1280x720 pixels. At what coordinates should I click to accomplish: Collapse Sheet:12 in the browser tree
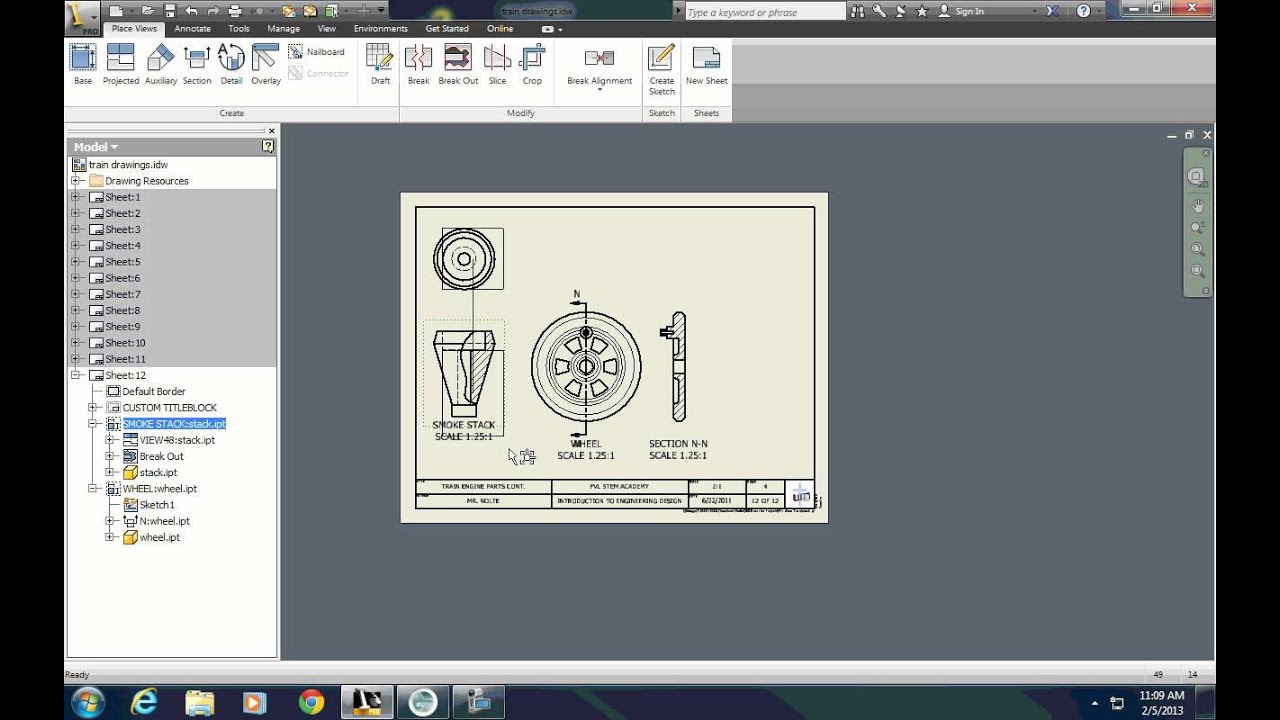click(x=75, y=375)
